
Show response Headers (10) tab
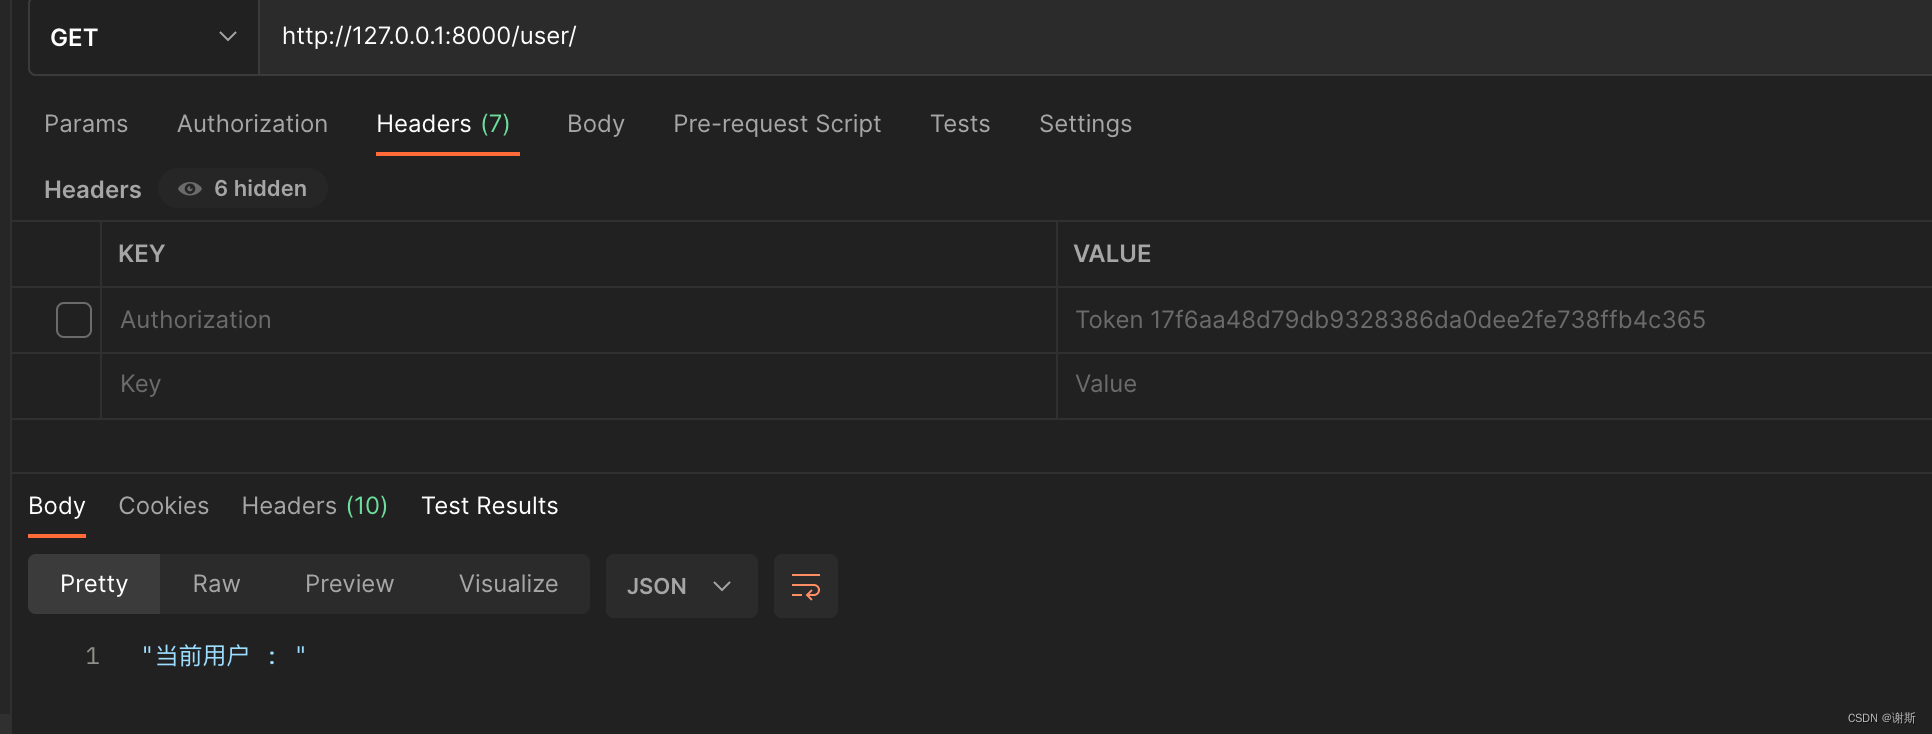point(314,506)
